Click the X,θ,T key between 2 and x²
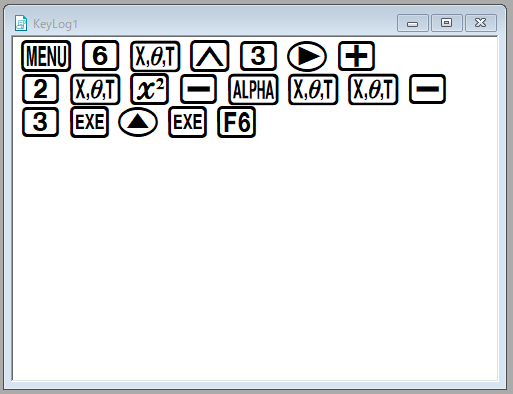The width and height of the screenshot is (513, 394). (95, 89)
